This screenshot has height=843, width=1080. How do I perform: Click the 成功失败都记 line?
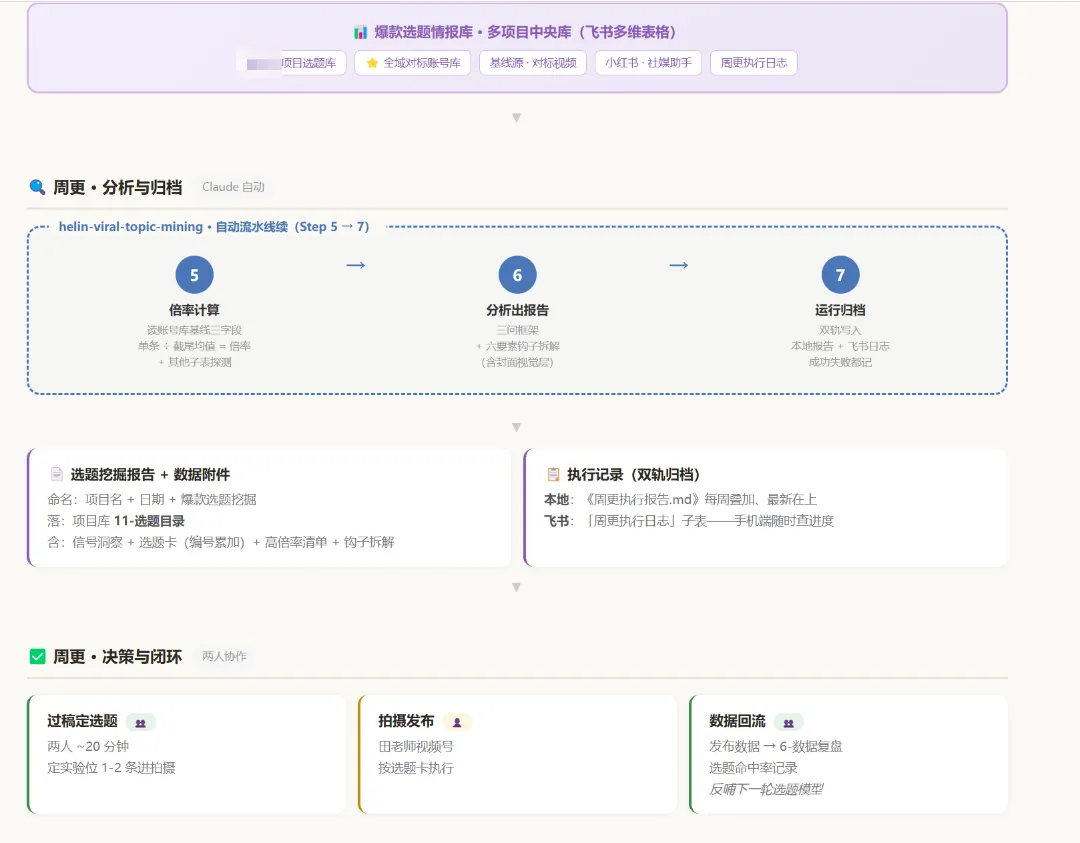840,362
